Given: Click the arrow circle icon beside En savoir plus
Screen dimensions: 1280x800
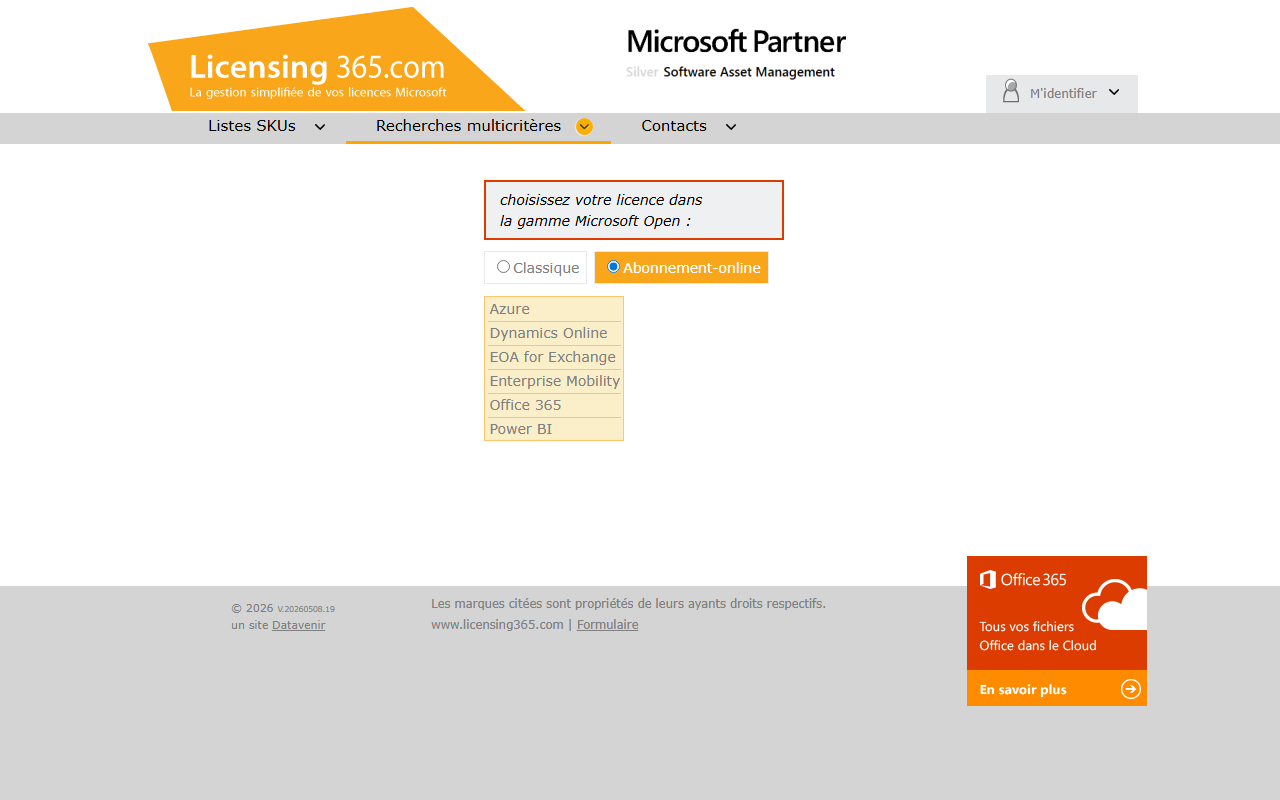Looking at the screenshot, I should [x=1131, y=689].
